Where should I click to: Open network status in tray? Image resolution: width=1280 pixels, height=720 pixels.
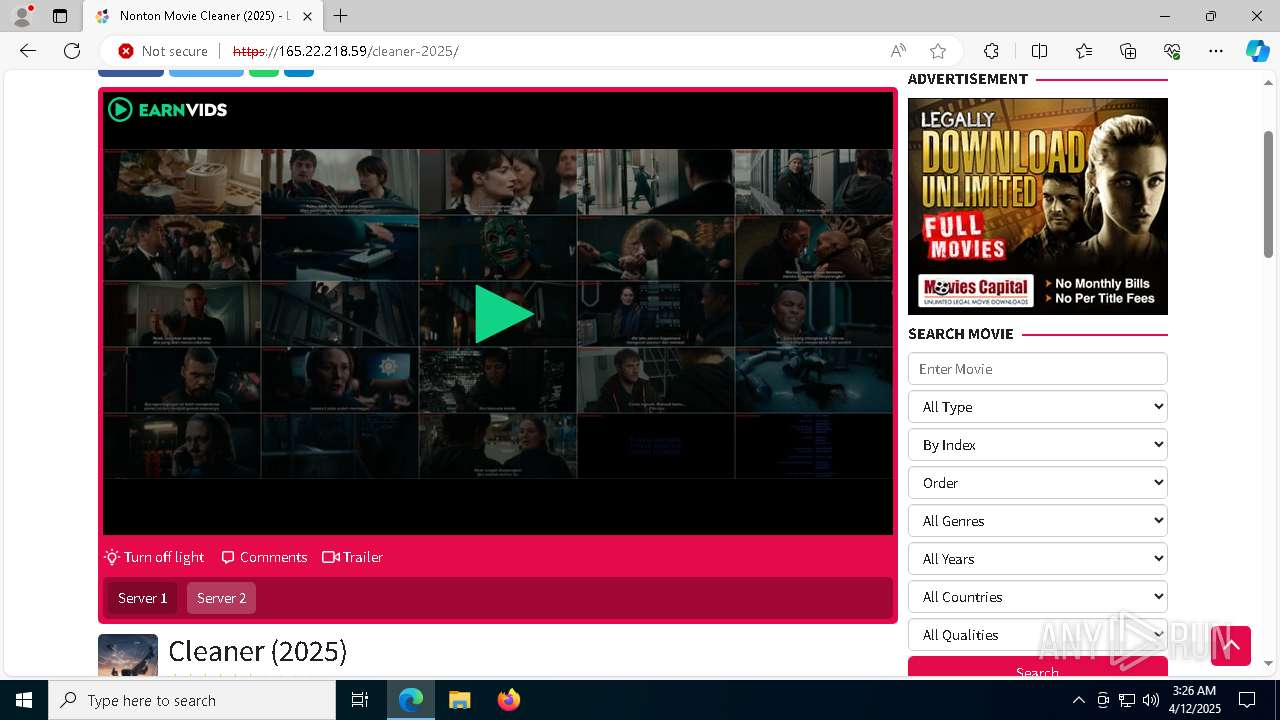click(x=1127, y=700)
